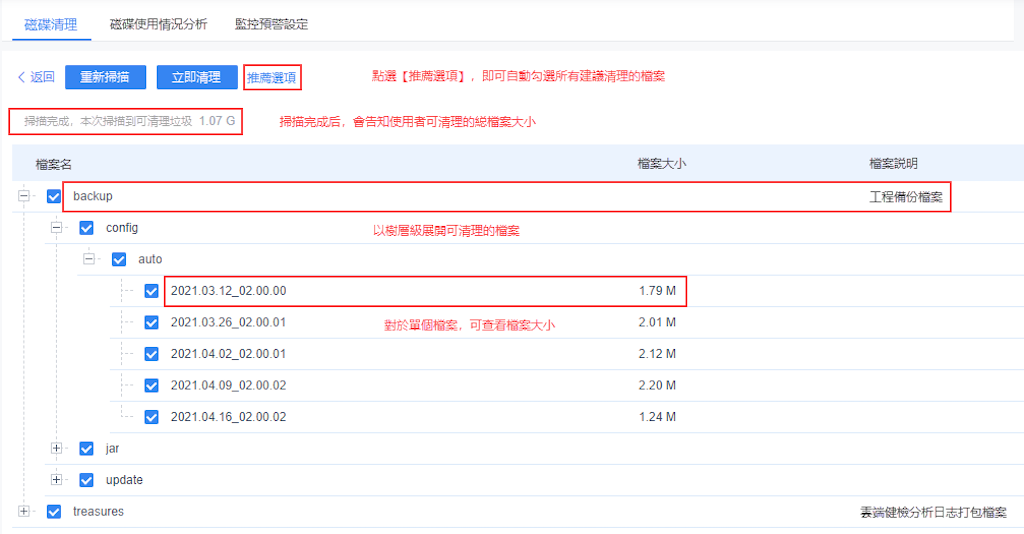The image size is (1024, 534).
Task: Select file 2021.04.16_02.00.02
Action: [229, 416]
